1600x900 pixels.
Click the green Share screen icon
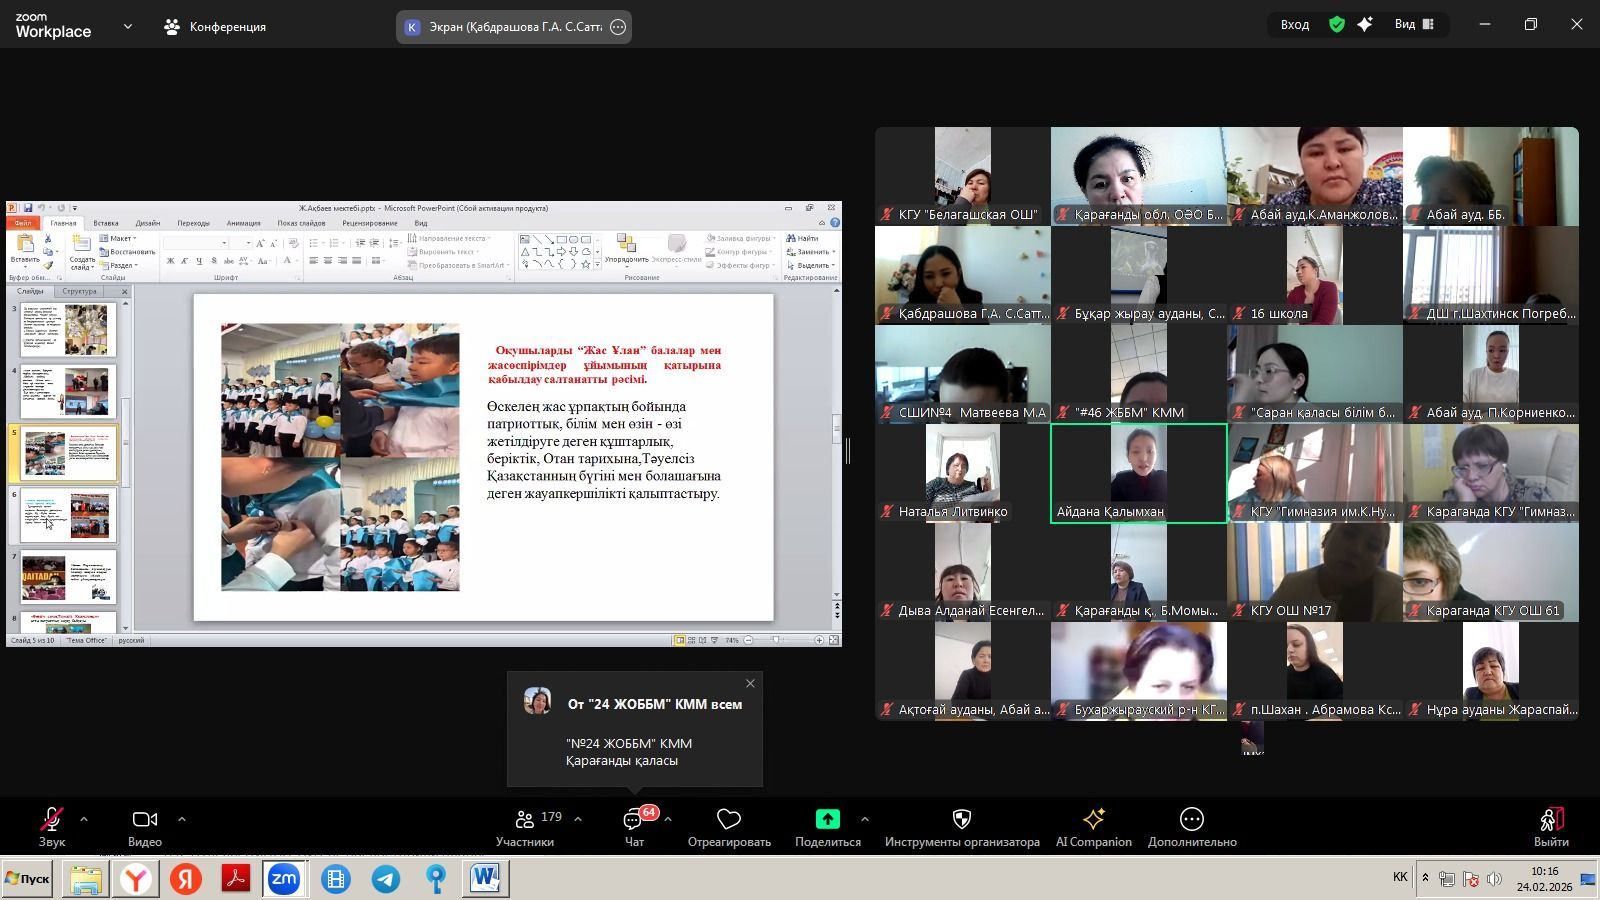(827, 819)
